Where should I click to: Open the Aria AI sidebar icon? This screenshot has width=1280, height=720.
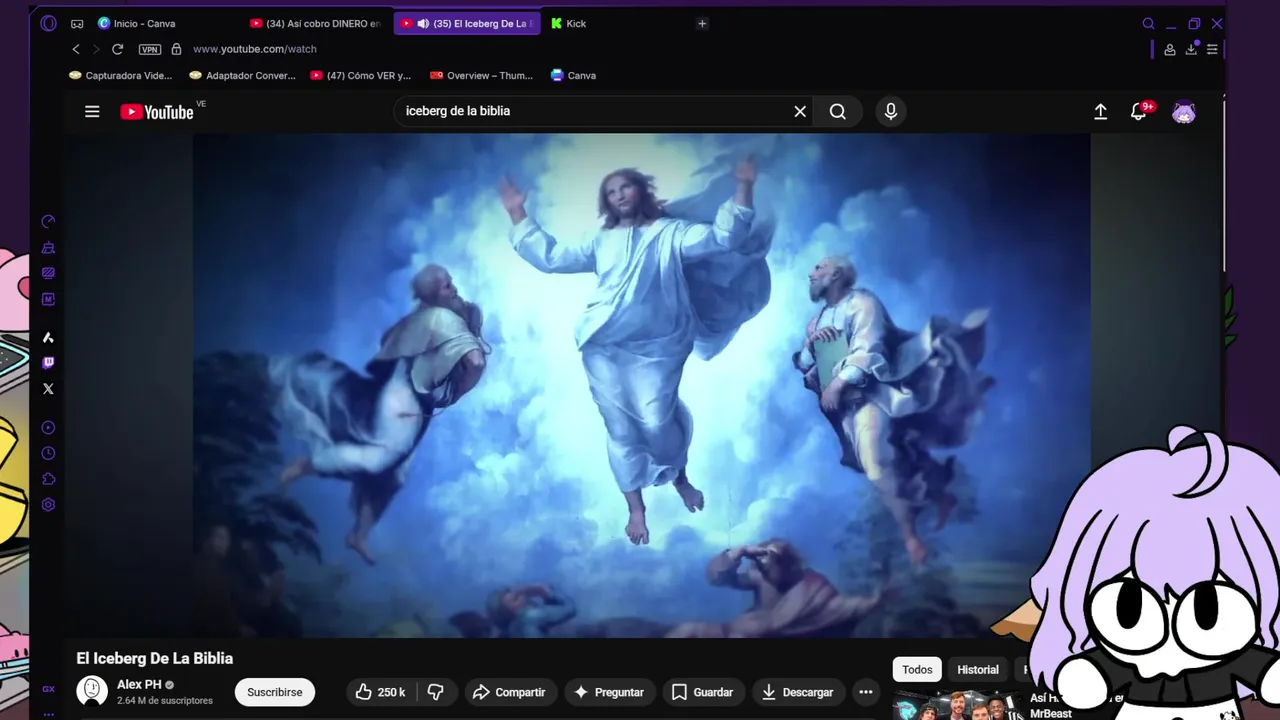48,338
